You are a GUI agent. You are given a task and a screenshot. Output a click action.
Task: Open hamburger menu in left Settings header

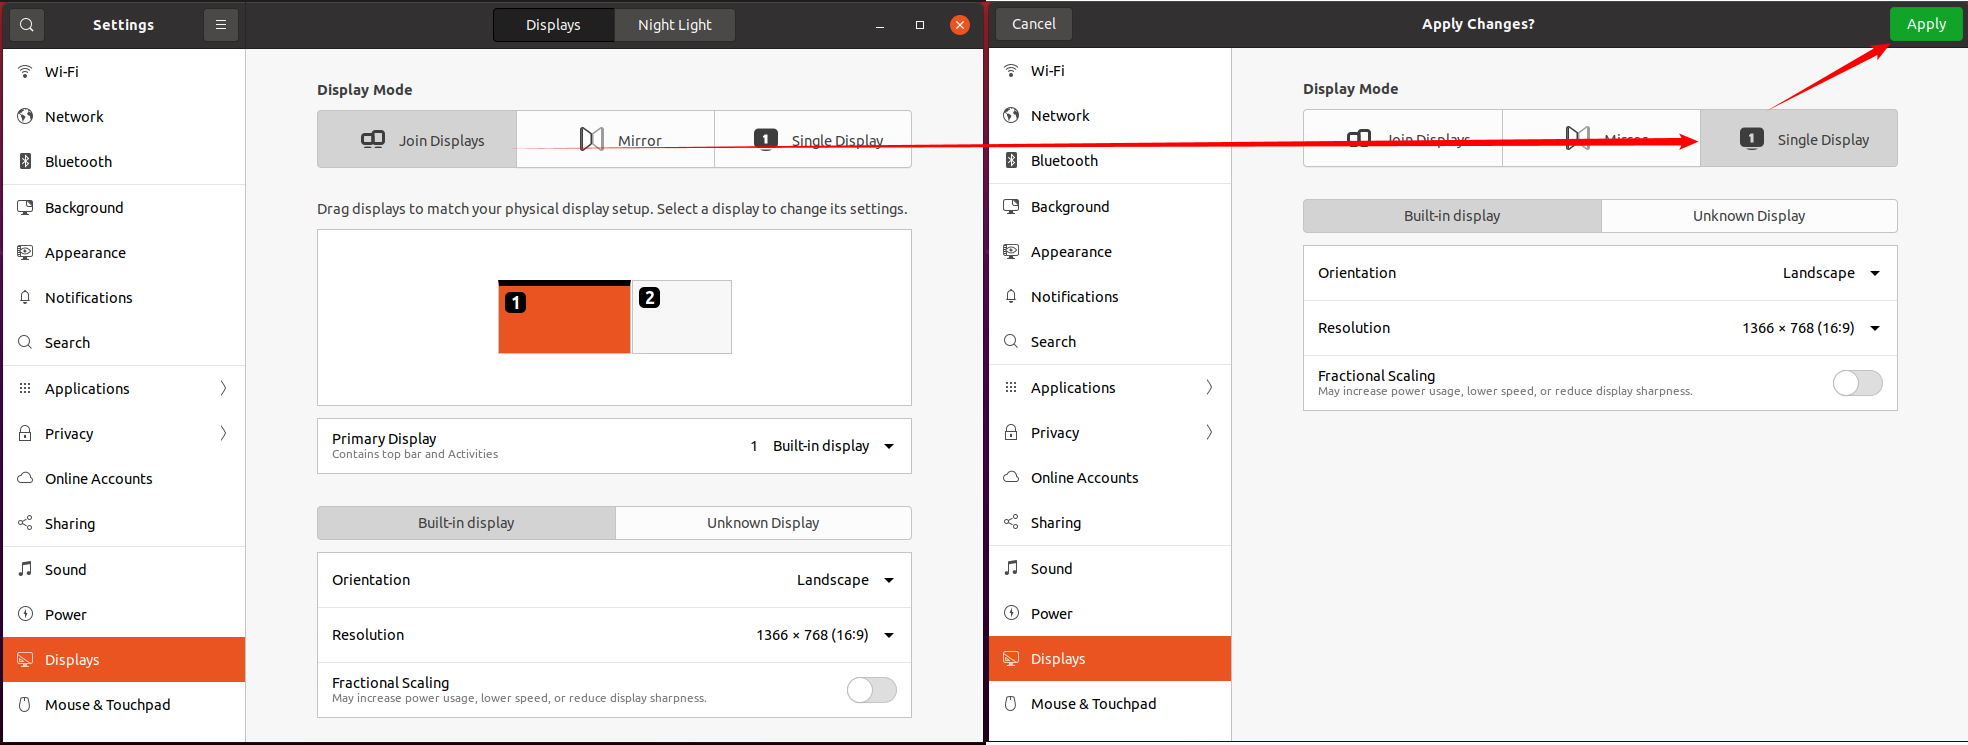(221, 25)
